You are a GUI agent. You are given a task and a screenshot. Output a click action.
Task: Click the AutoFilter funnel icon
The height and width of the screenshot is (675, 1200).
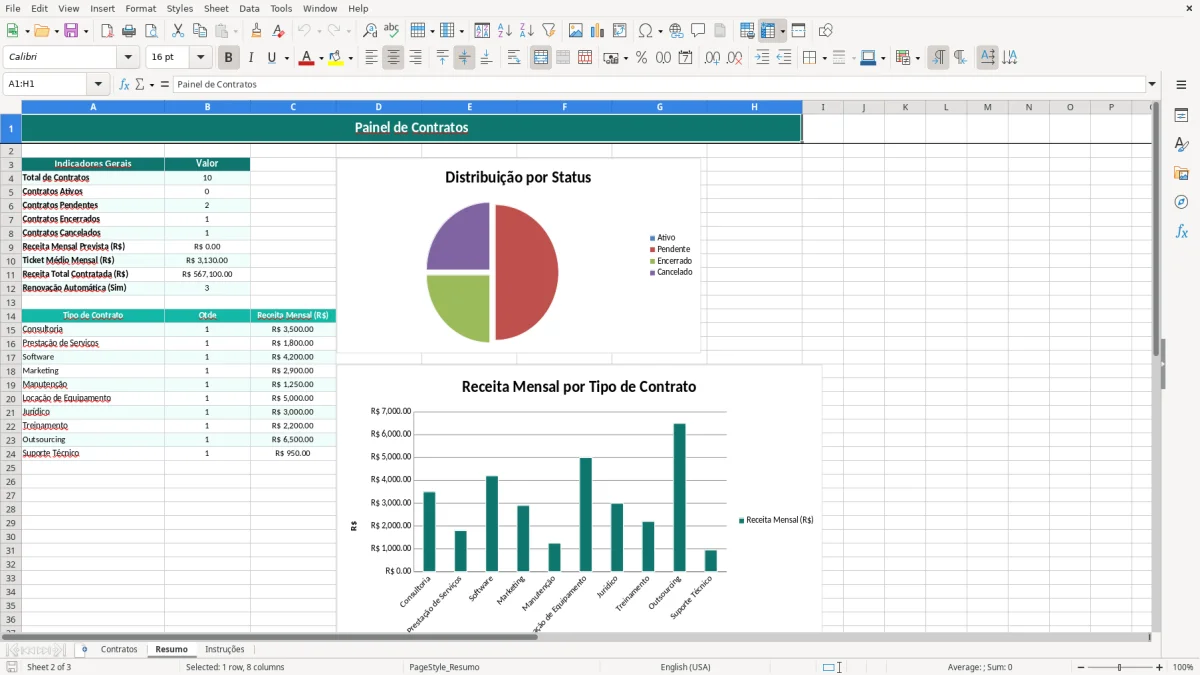pyautogui.click(x=548, y=31)
